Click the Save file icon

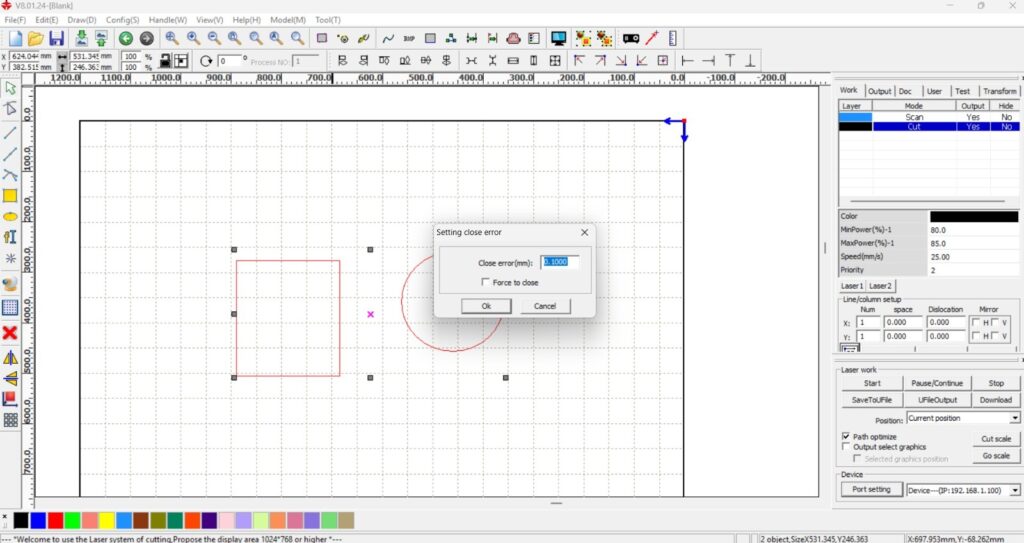[x=56, y=38]
